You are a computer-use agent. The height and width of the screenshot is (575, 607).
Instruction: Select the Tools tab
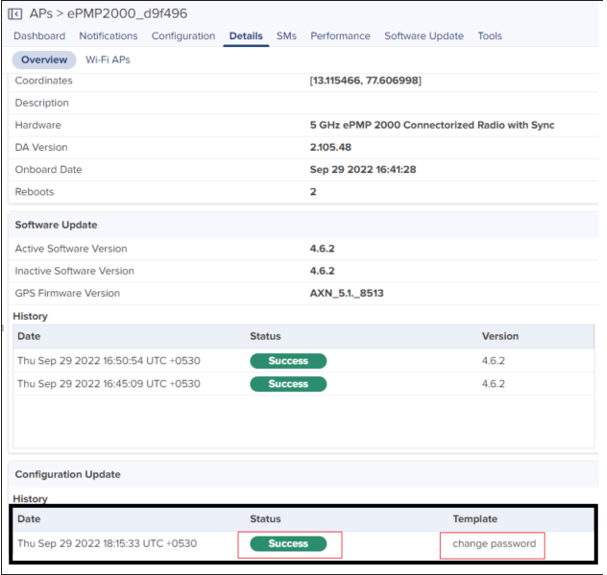490,36
